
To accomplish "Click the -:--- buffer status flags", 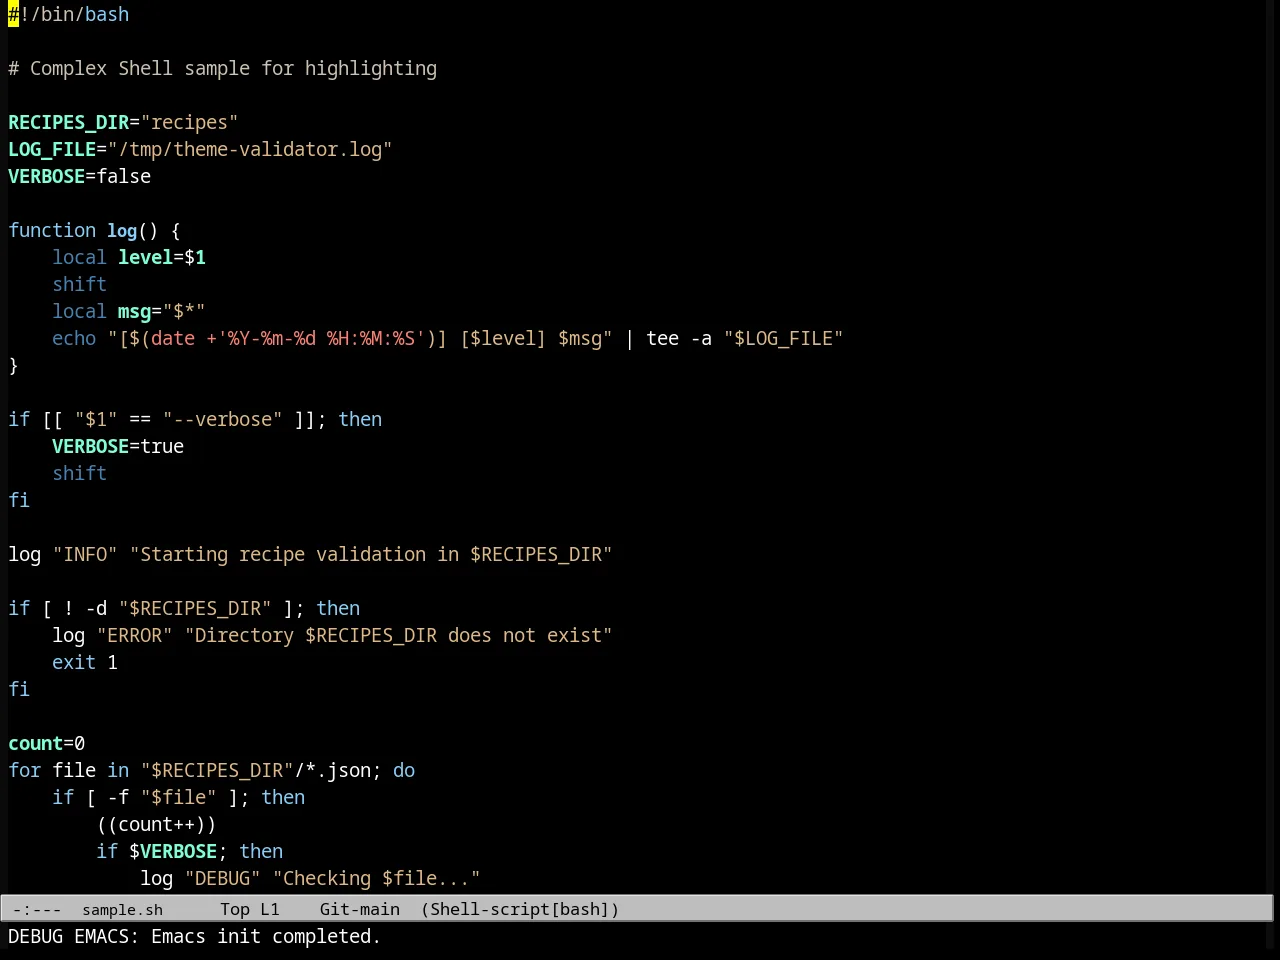I will tap(37, 909).
